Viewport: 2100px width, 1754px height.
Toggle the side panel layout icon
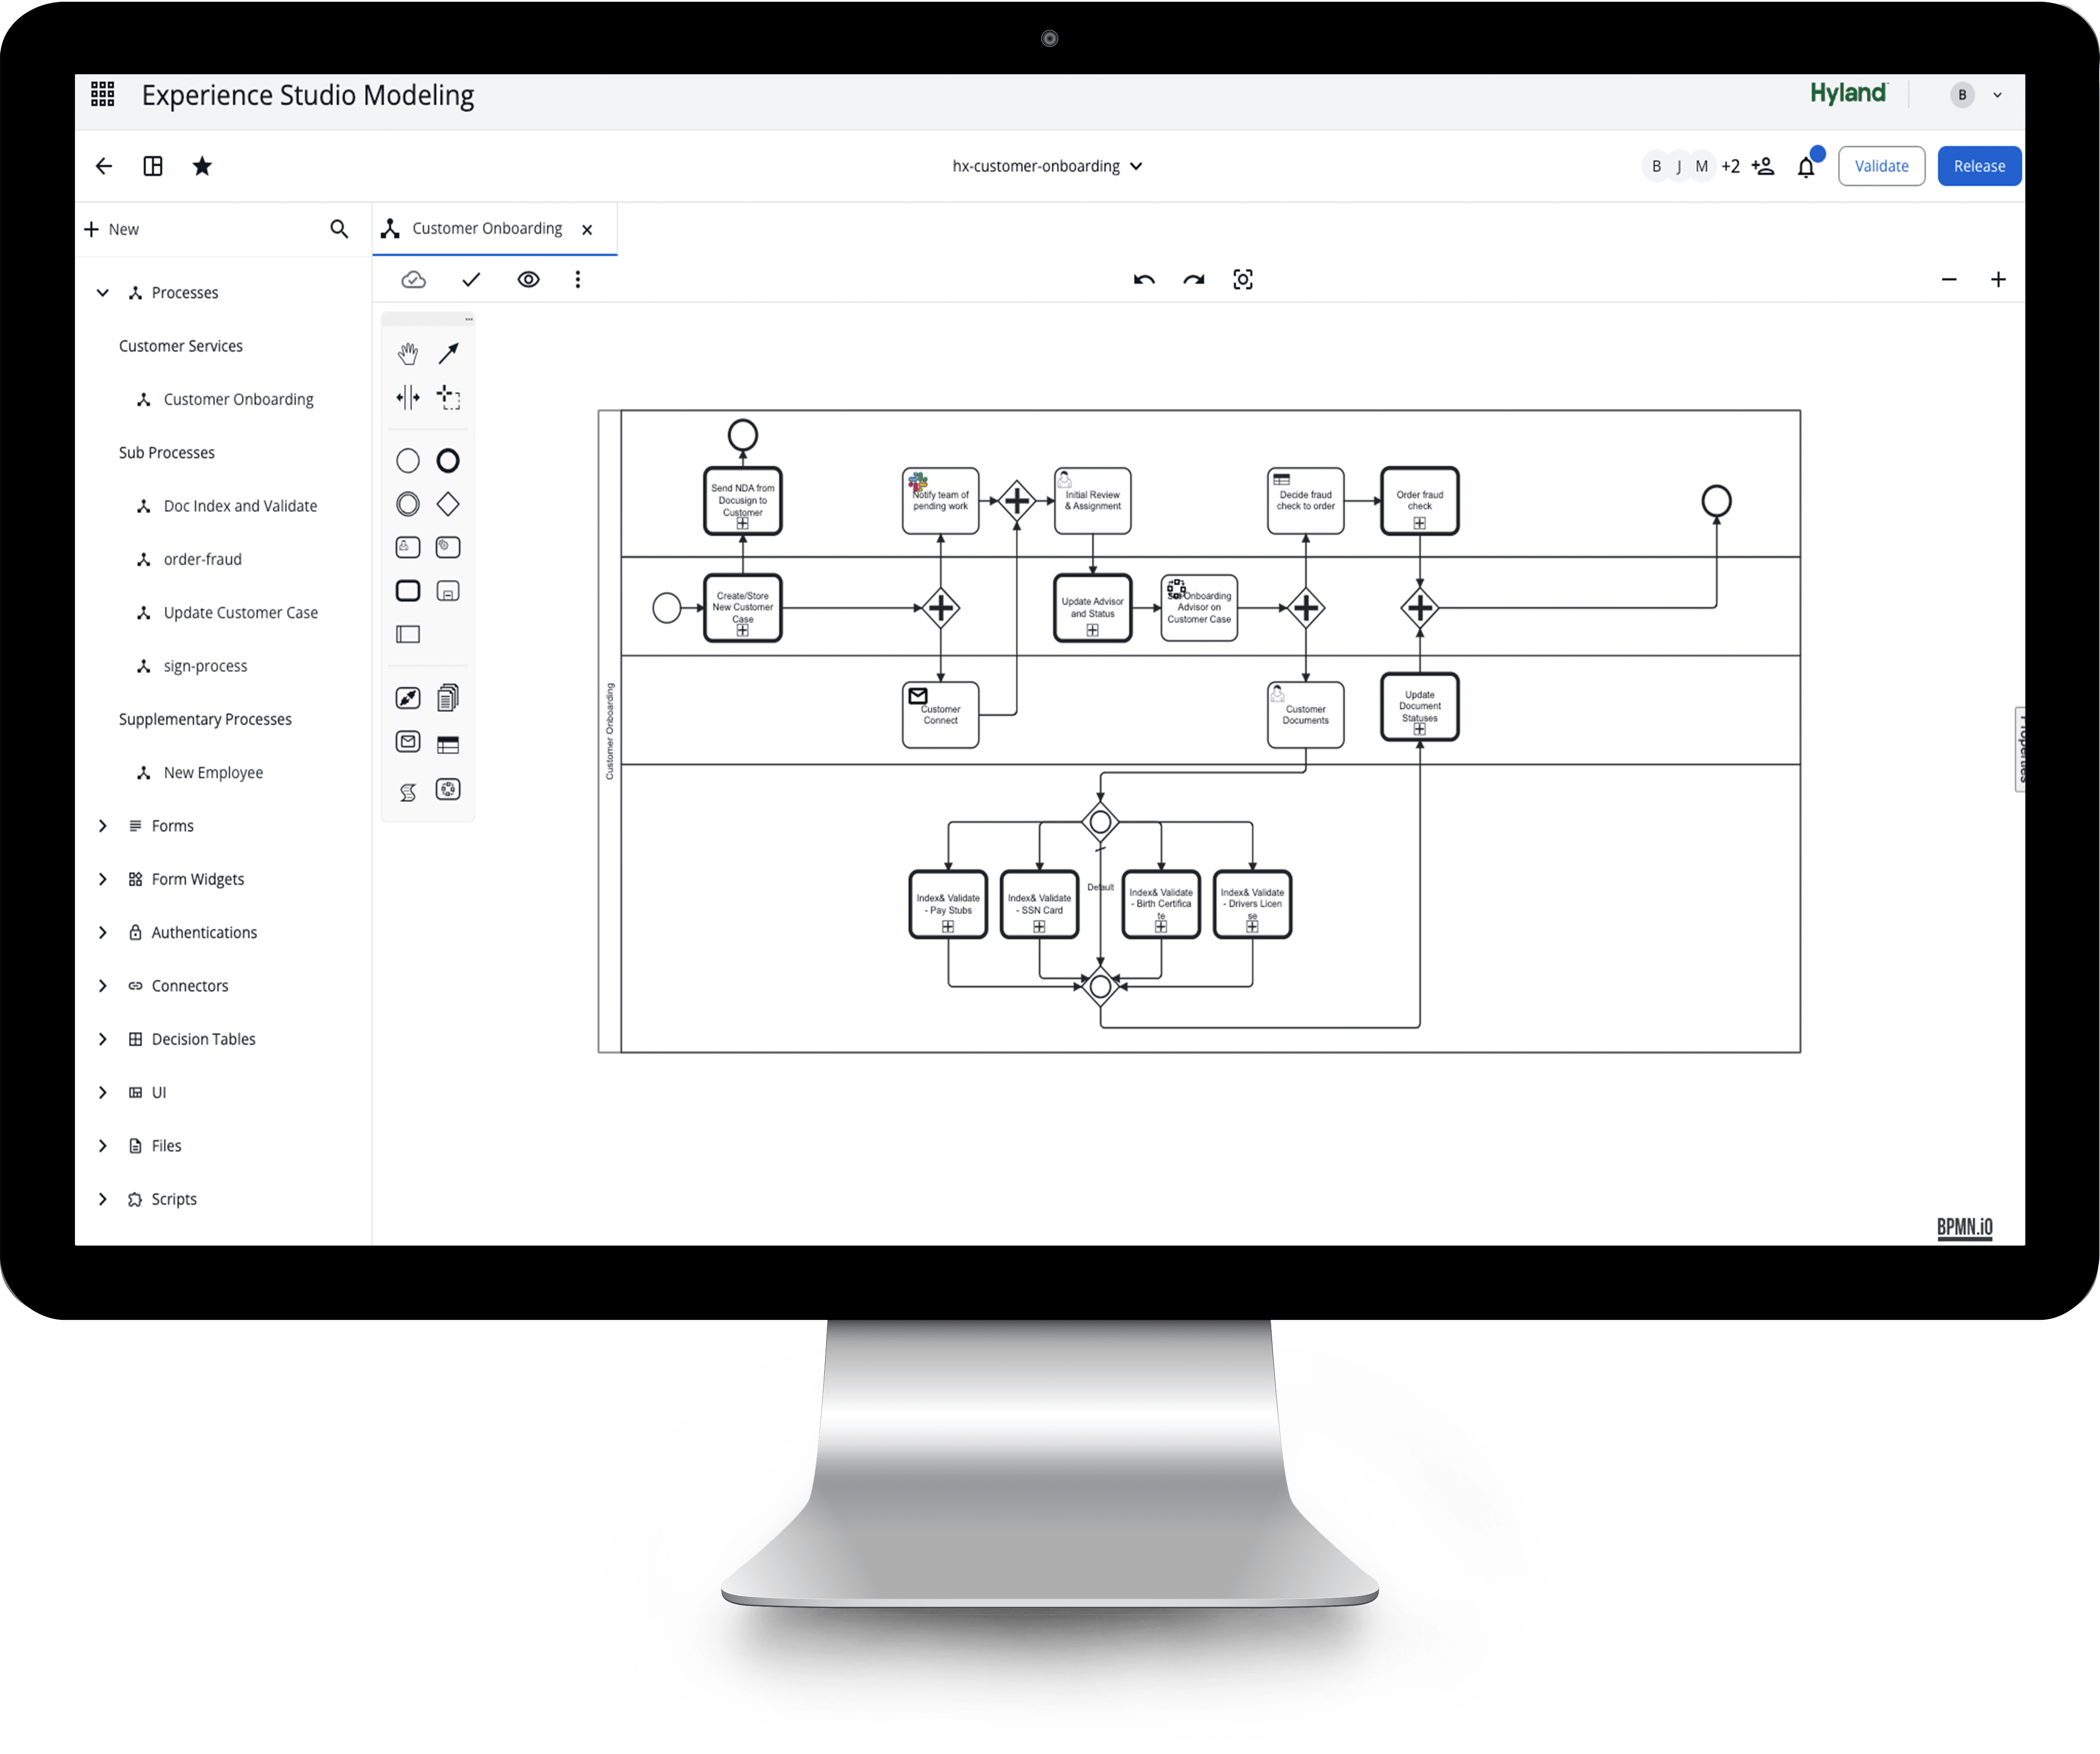pos(153,166)
